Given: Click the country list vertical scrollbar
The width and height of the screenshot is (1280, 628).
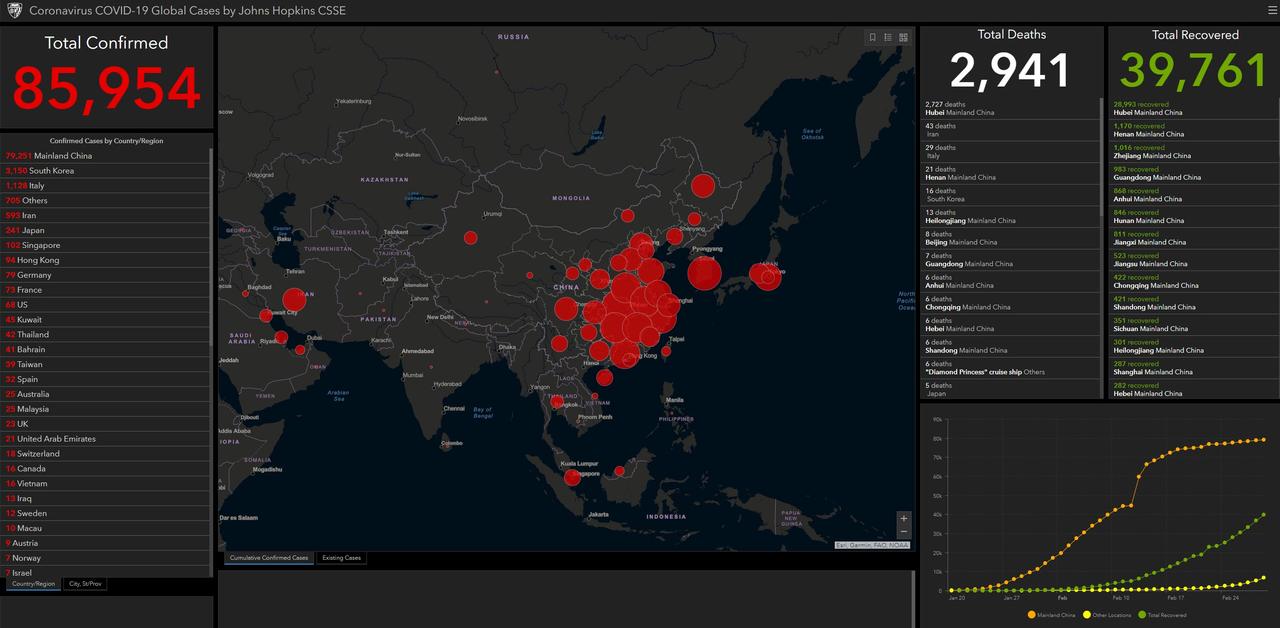Looking at the screenshot, I should click(211, 250).
